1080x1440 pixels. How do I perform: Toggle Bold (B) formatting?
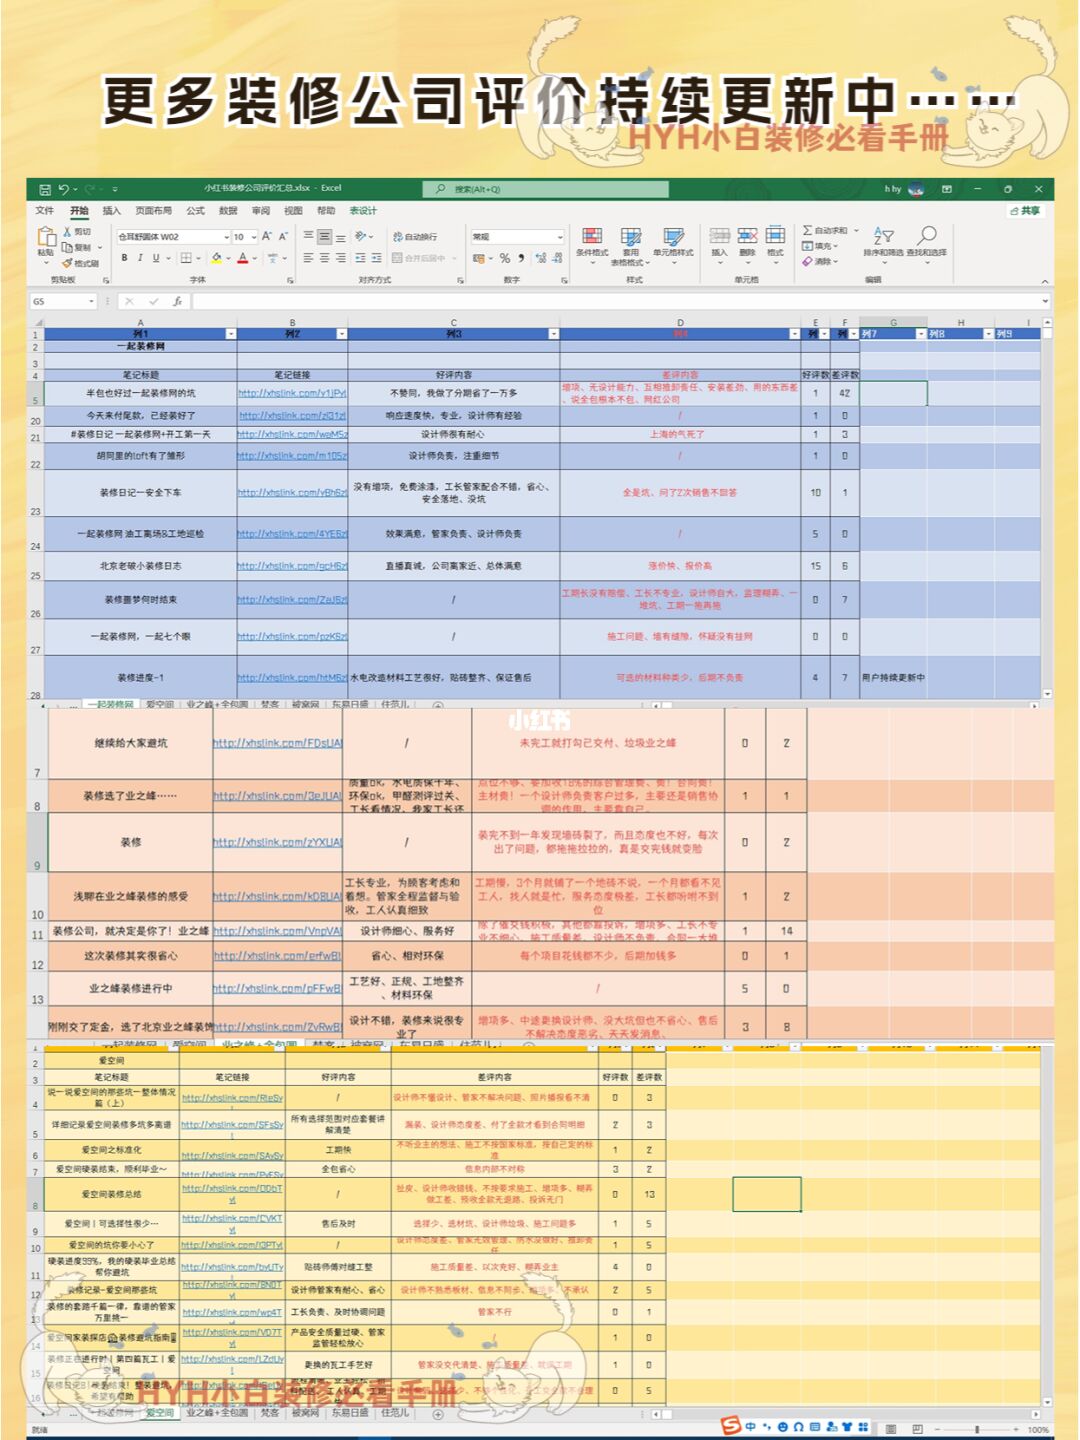tap(125, 258)
